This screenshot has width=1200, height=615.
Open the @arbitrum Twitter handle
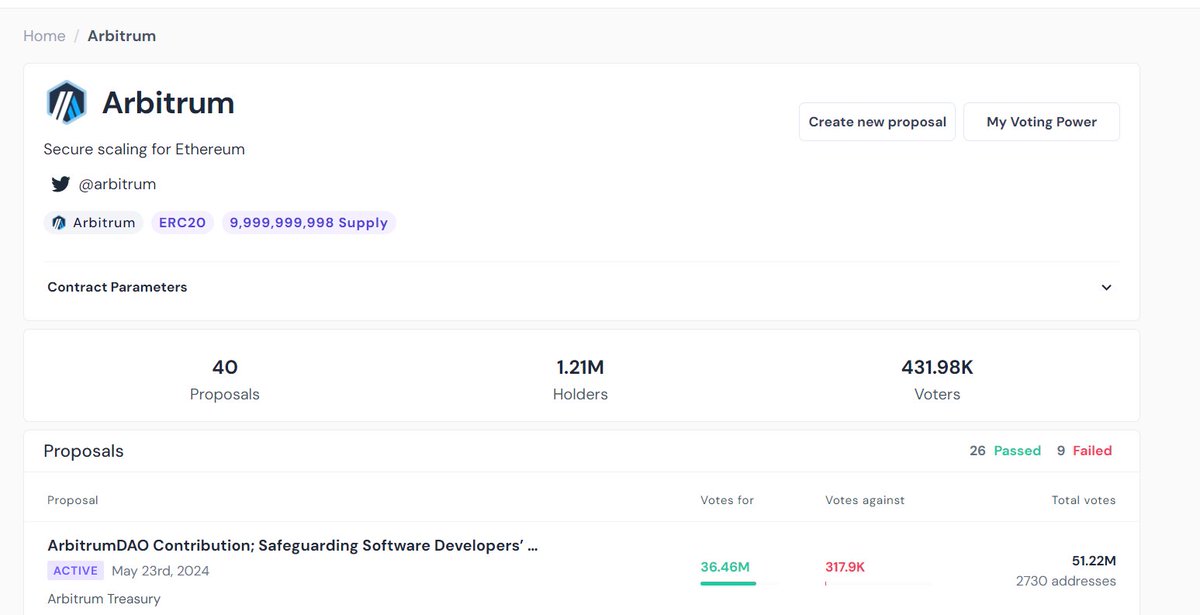pos(117,184)
